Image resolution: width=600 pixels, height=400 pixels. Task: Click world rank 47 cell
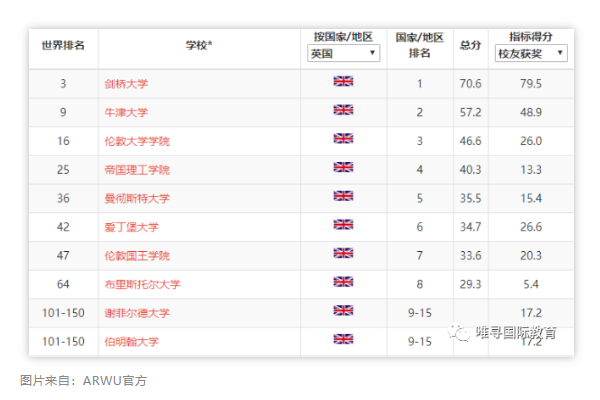click(x=63, y=256)
